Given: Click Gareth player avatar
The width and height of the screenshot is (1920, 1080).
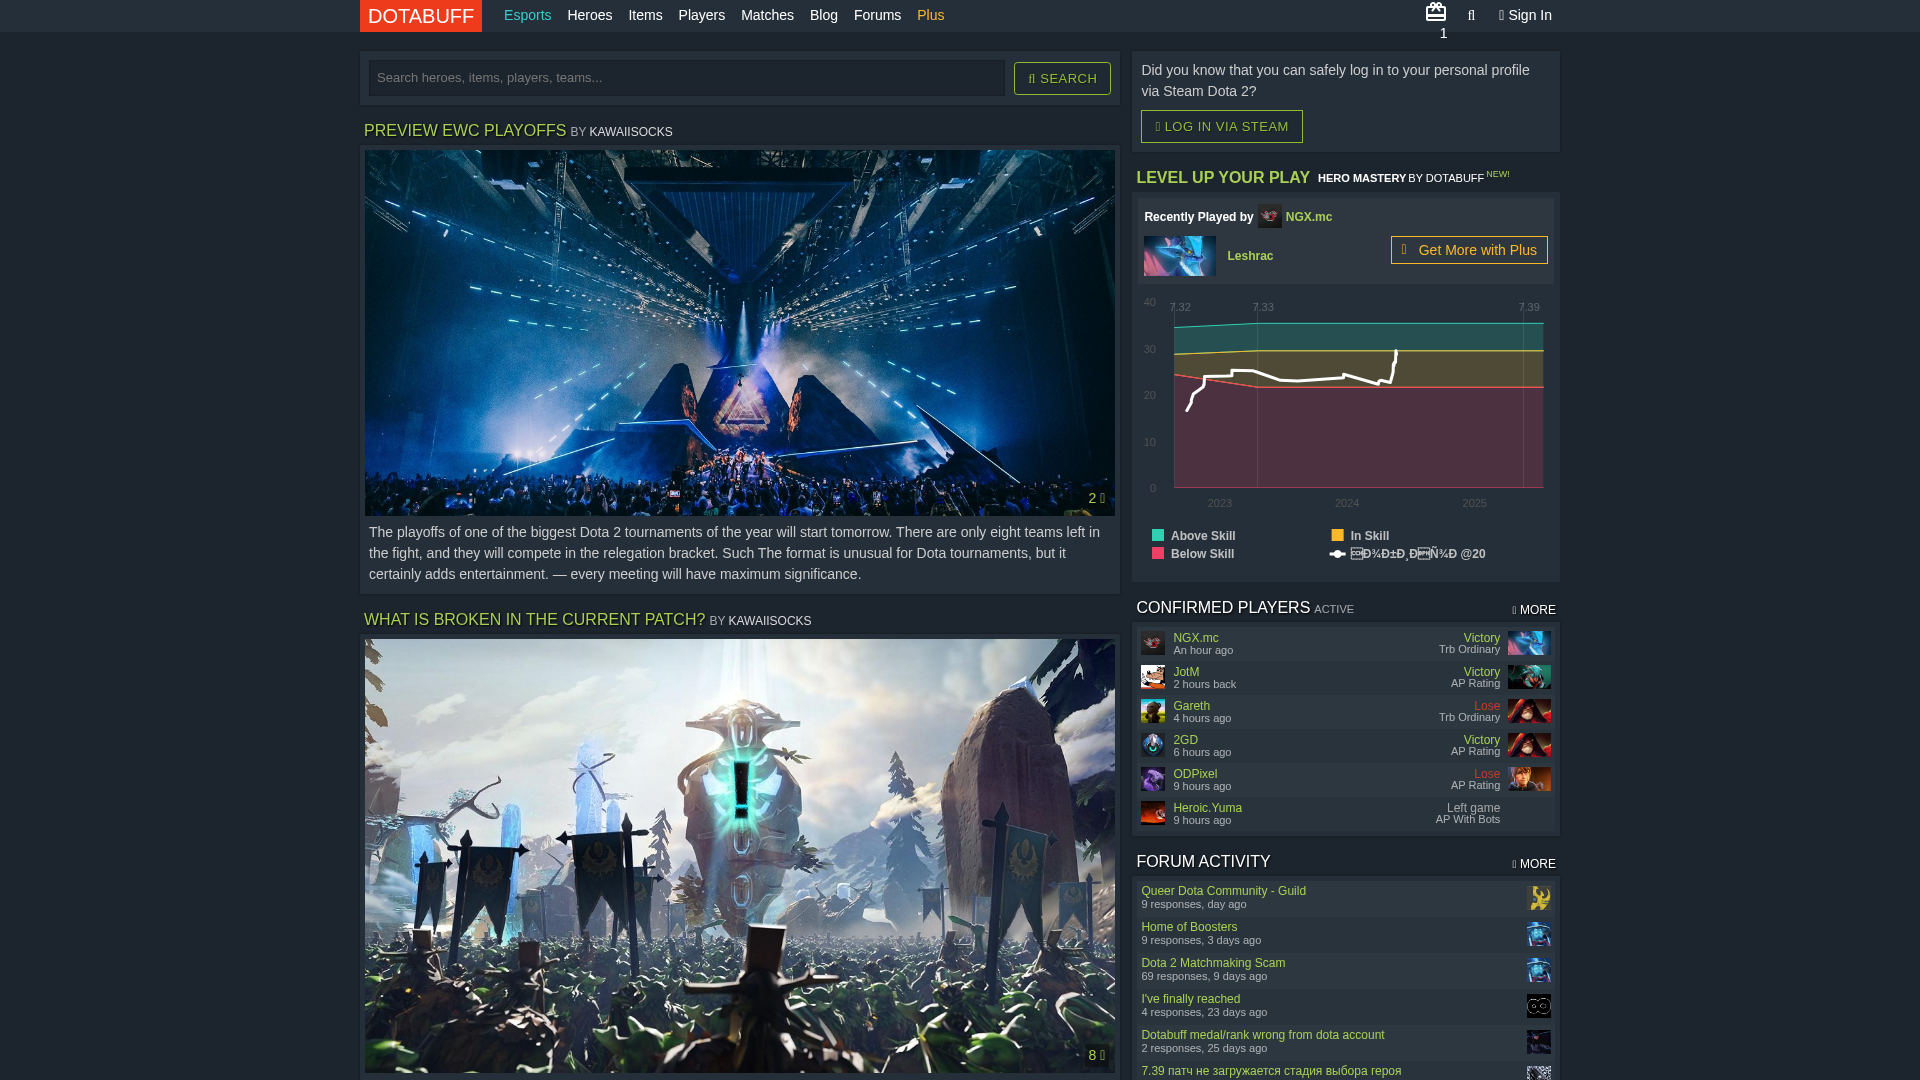Looking at the screenshot, I should (1152, 711).
